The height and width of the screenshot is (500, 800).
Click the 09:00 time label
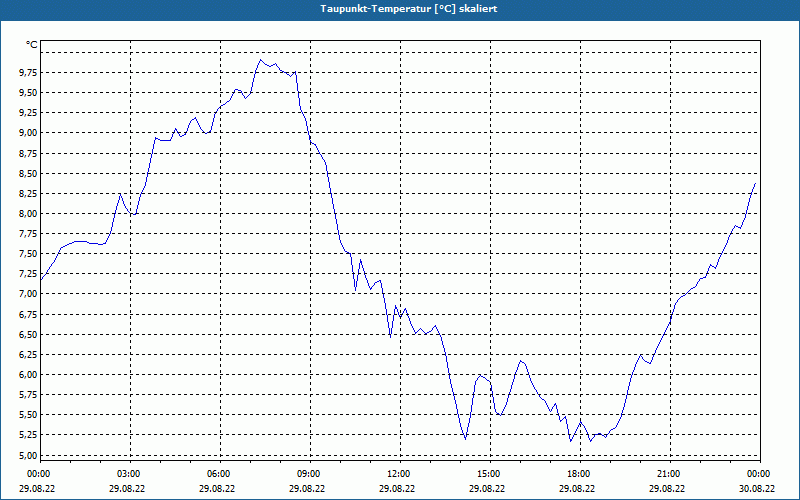[310, 474]
